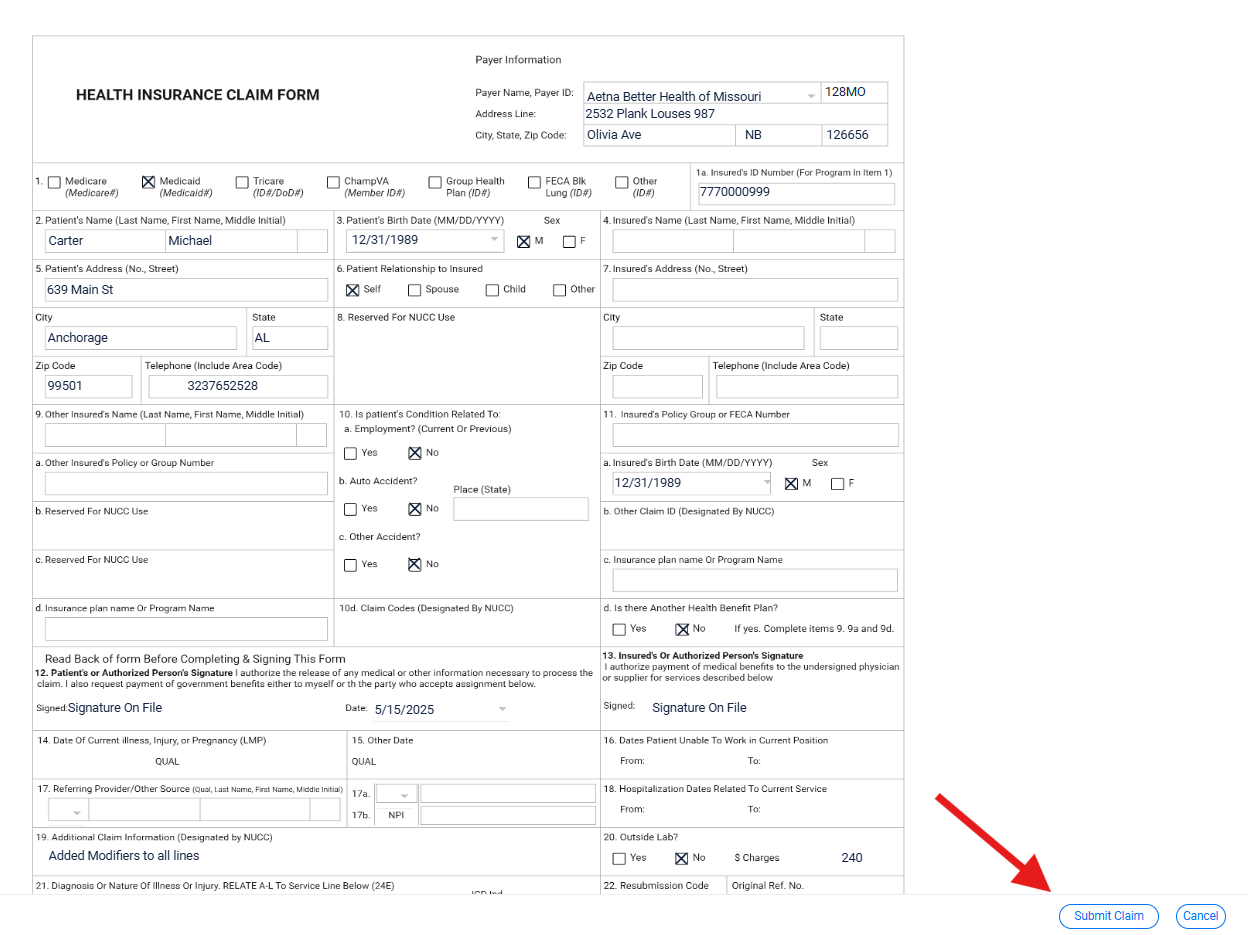This screenshot has width=1248, height=935.
Task: Click Additional Claim Information text
Action: click(124, 856)
